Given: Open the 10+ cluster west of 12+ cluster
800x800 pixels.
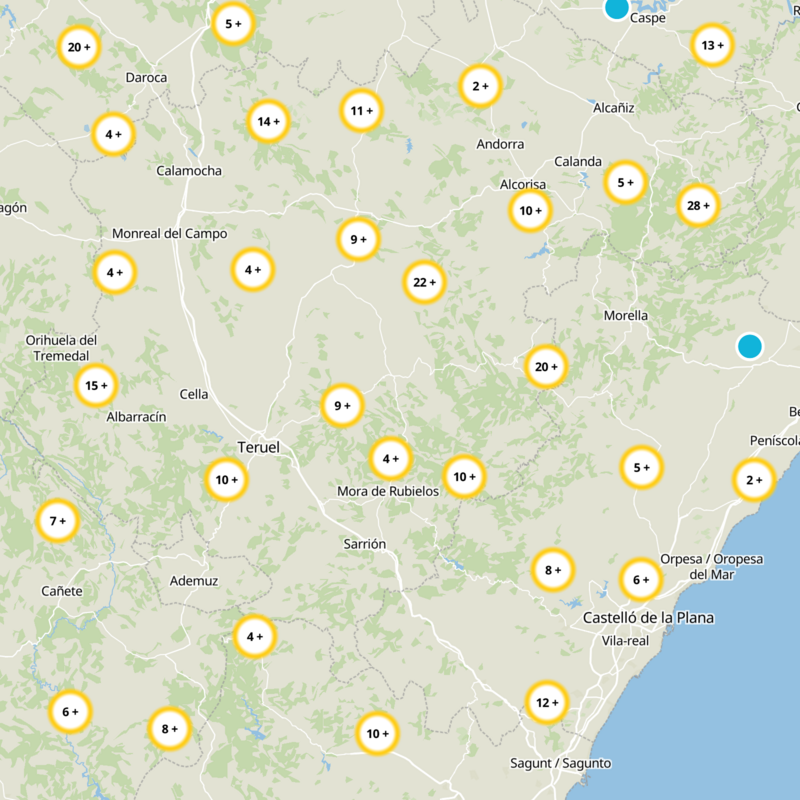Looking at the screenshot, I should point(377,733).
